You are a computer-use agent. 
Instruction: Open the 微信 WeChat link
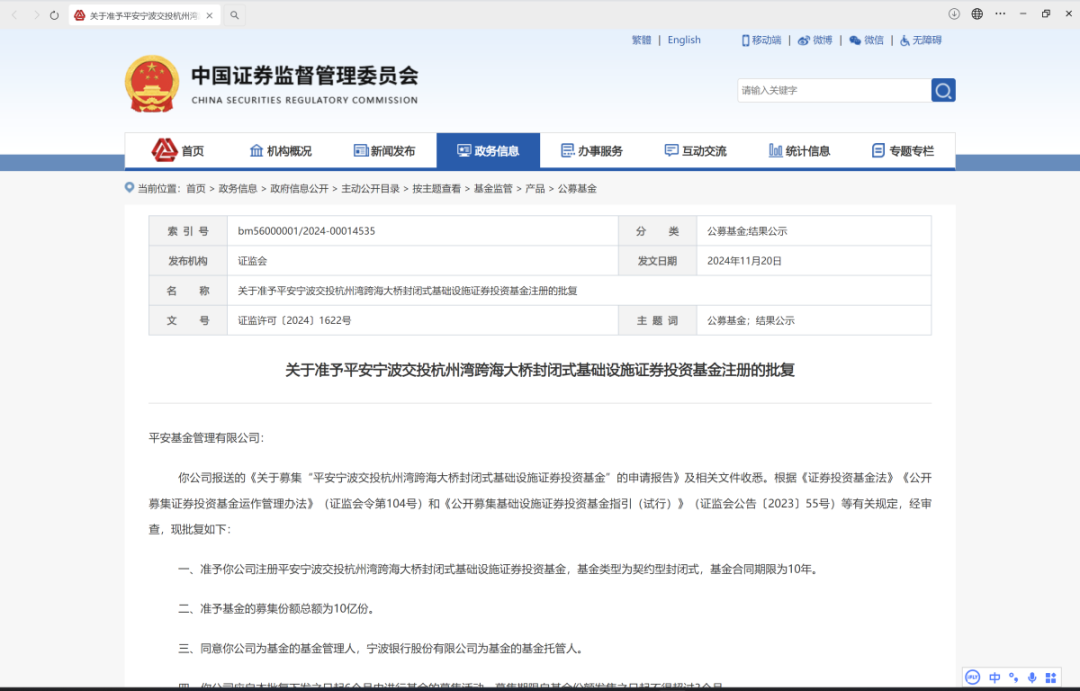[x=866, y=40]
